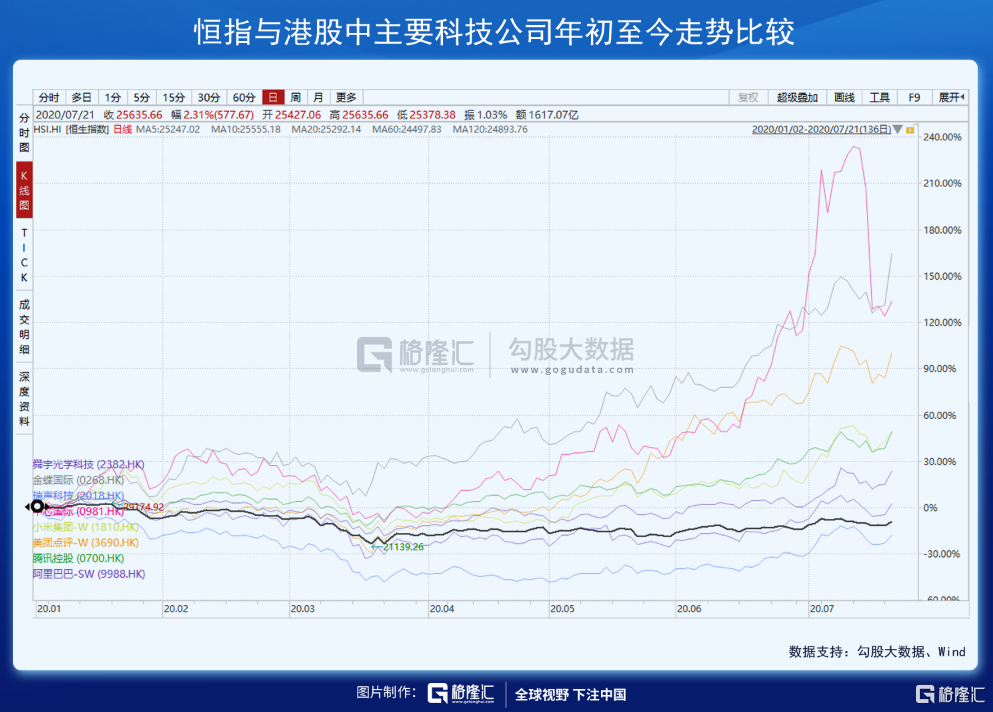Click the turnover 1617.07亿 value

553,115
